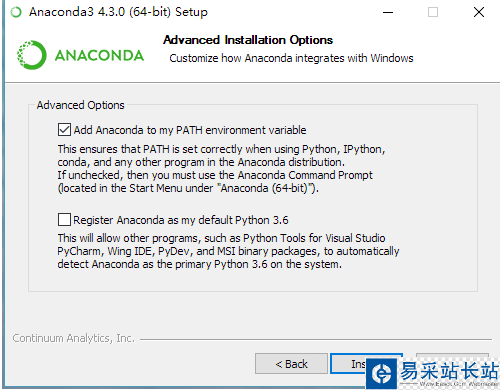The height and width of the screenshot is (390, 500).
Task: Click the "Advanced Options" group box label
Action: pyautogui.click(x=80, y=105)
